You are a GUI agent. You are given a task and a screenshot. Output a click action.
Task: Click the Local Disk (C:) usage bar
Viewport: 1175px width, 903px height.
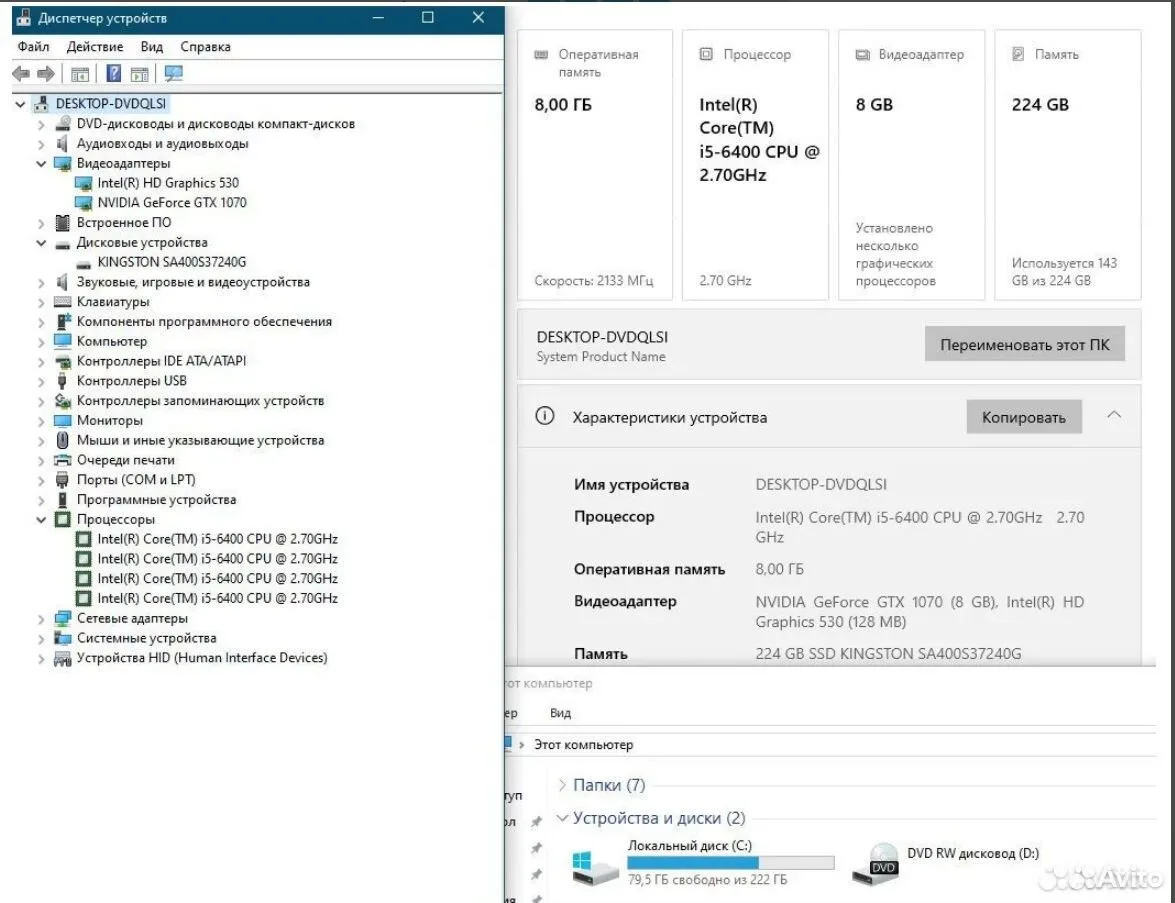pyautogui.click(x=731, y=863)
